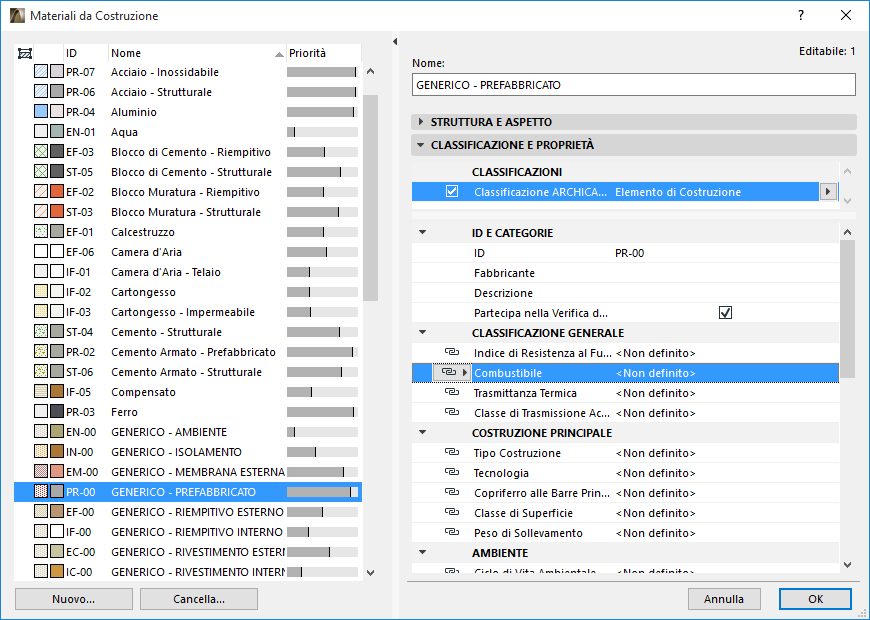Click the Nuovo... button
Viewport: 870px width, 620px height.
click(74, 599)
